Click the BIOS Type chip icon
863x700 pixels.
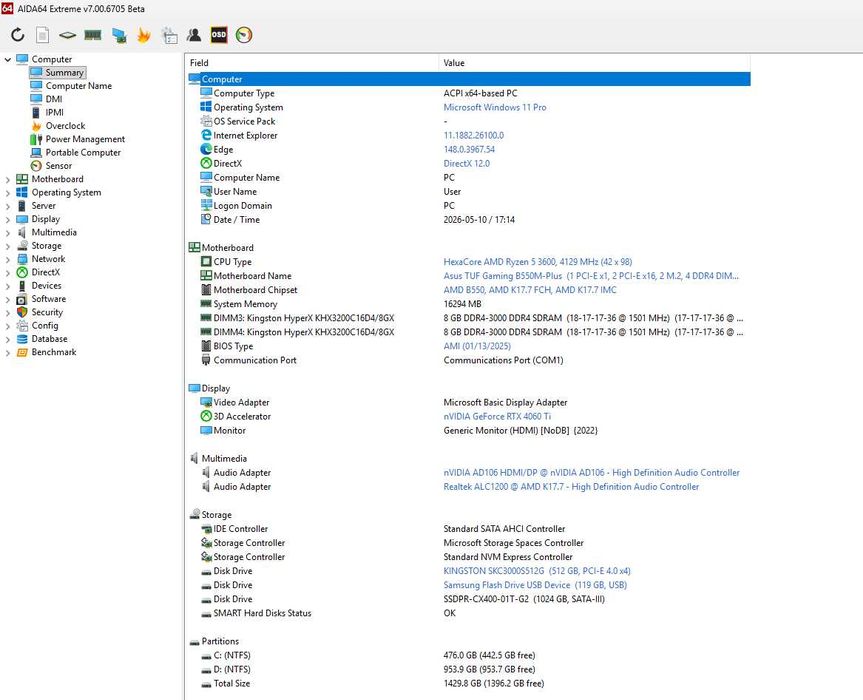coord(206,346)
